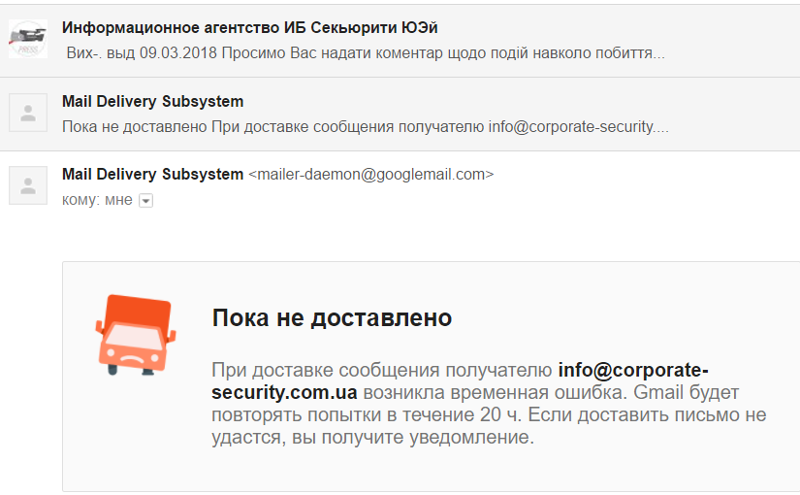The image size is (800, 495).
Task: Click the 'кому: мне' recipient text
Action: click(x=97, y=200)
